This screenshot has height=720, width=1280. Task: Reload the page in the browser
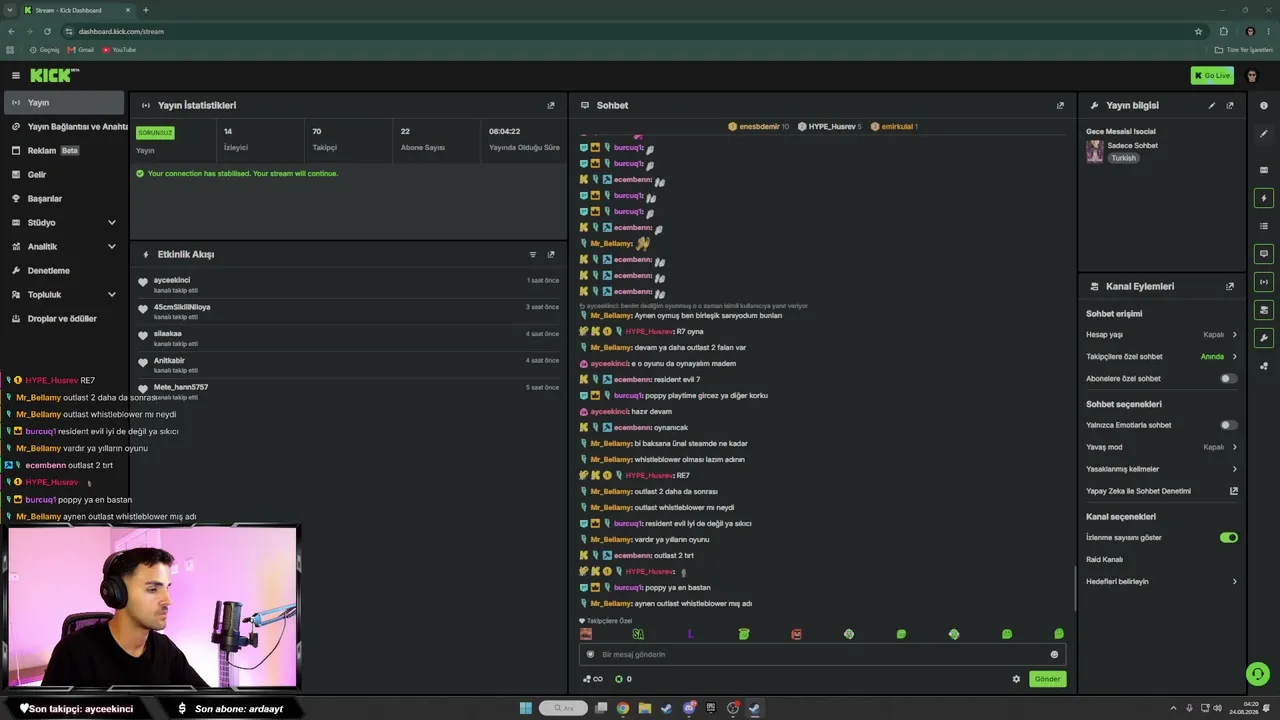click(x=47, y=31)
